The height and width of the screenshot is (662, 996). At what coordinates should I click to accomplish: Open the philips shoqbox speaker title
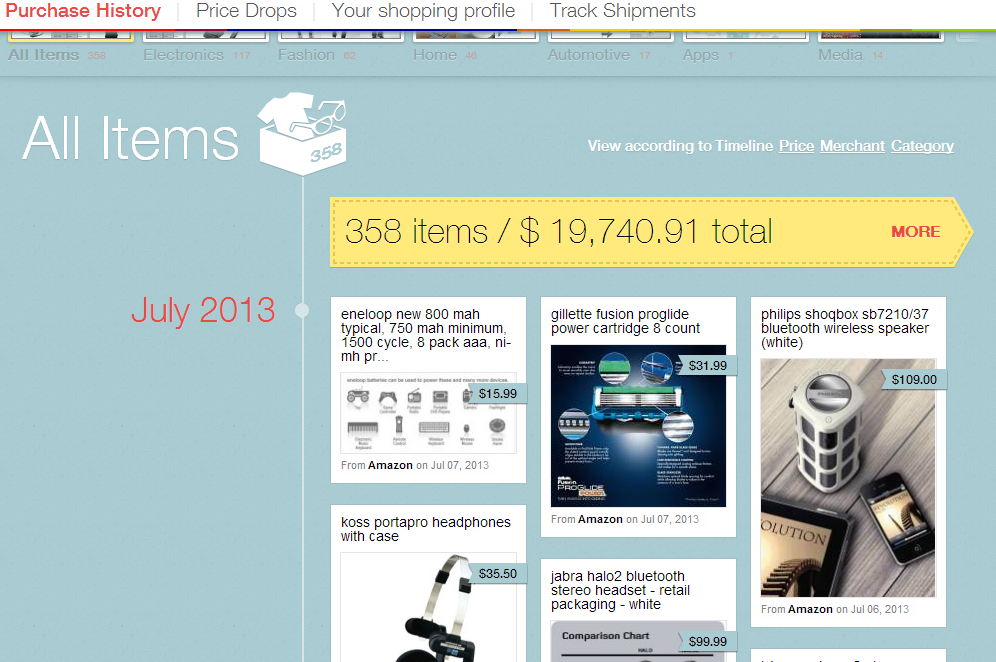pyautogui.click(x=845, y=328)
